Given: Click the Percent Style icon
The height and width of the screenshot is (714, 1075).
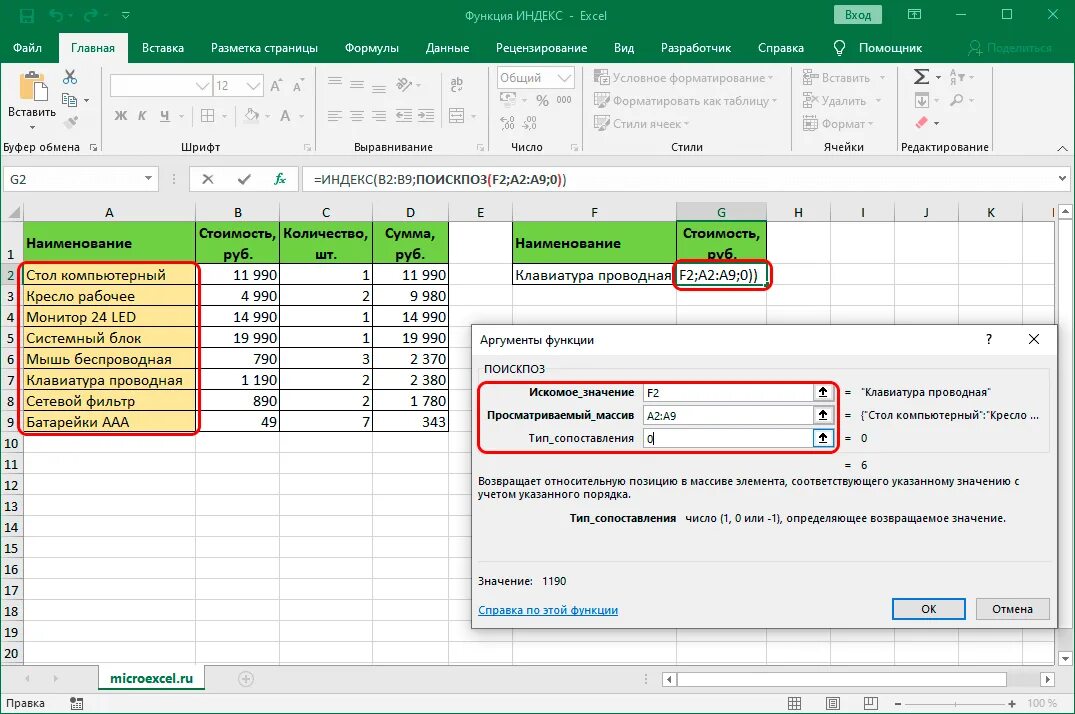Looking at the screenshot, I should (x=542, y=101).
